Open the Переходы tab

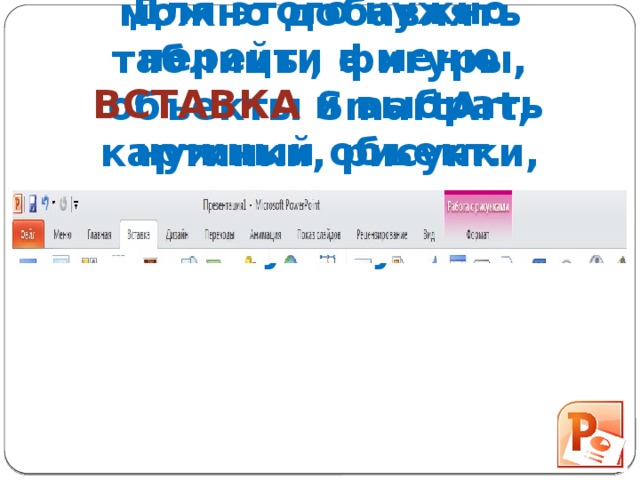tap(219, 235)
